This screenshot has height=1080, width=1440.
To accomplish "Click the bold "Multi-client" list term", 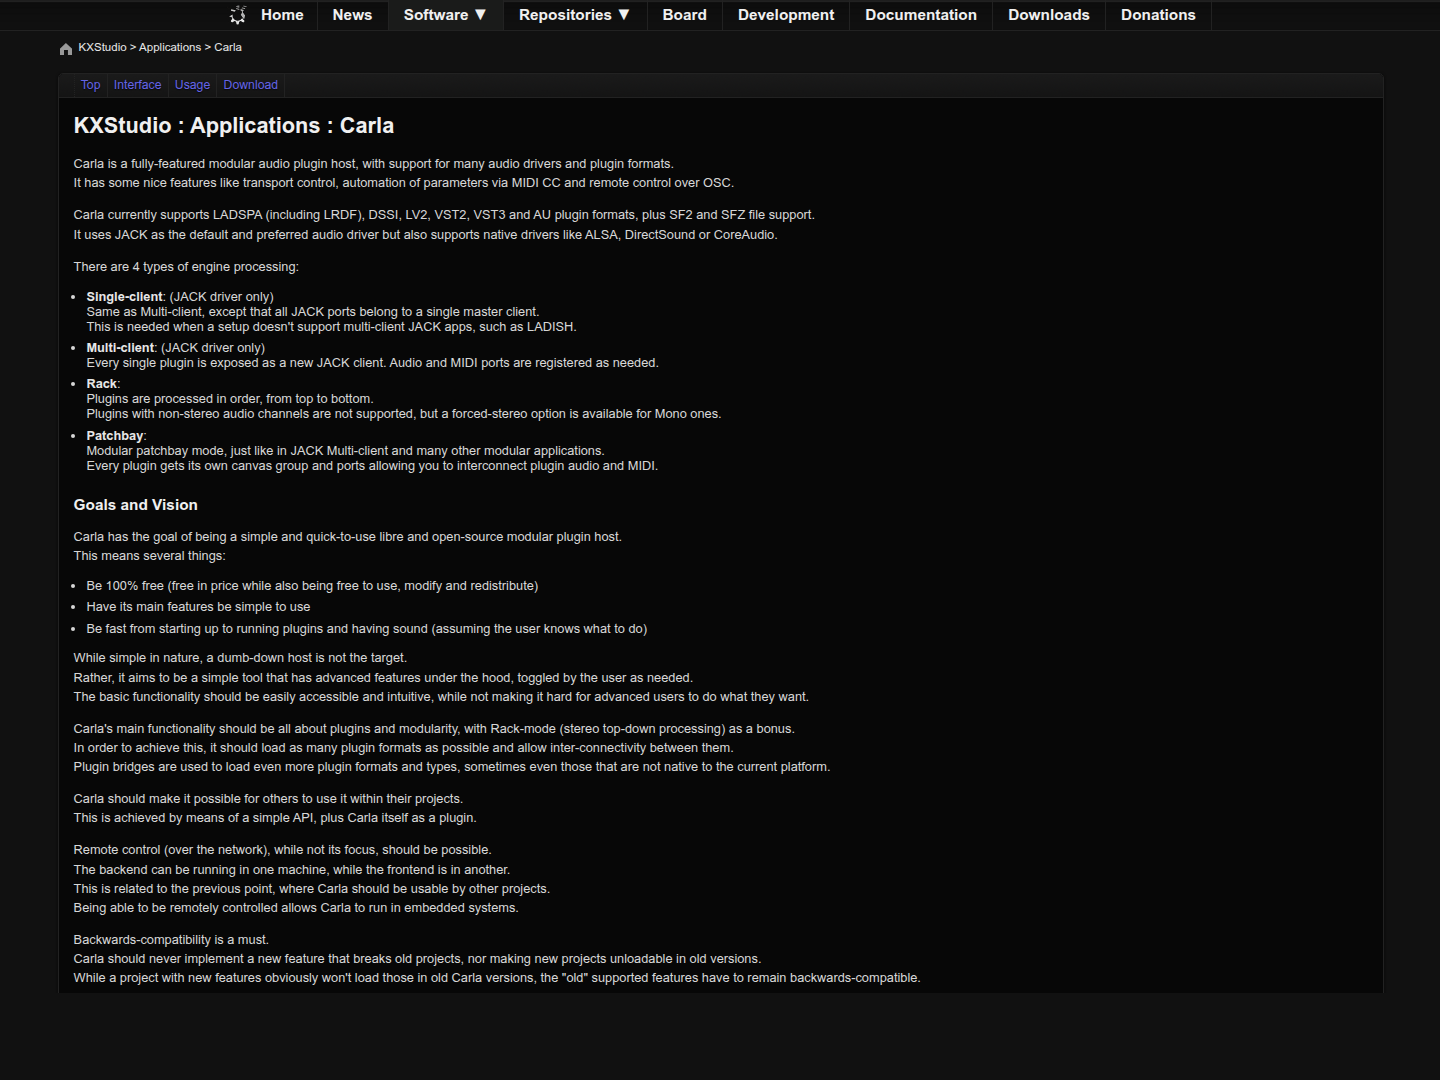I will point(121,348).
